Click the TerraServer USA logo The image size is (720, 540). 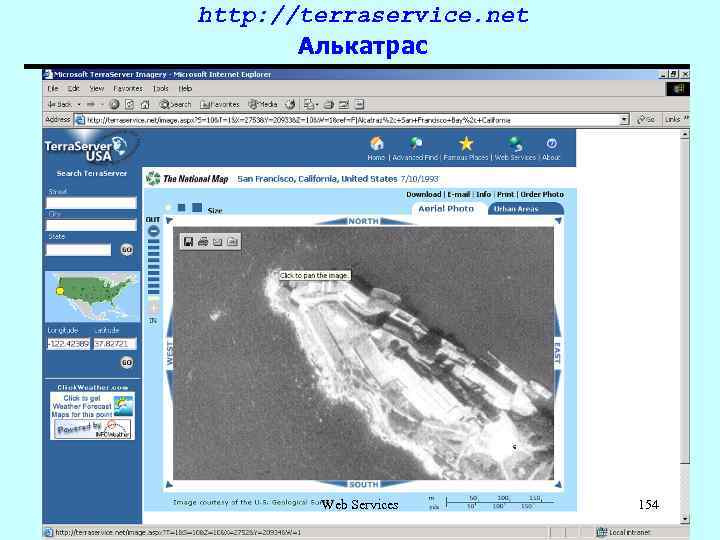(90, 148)
